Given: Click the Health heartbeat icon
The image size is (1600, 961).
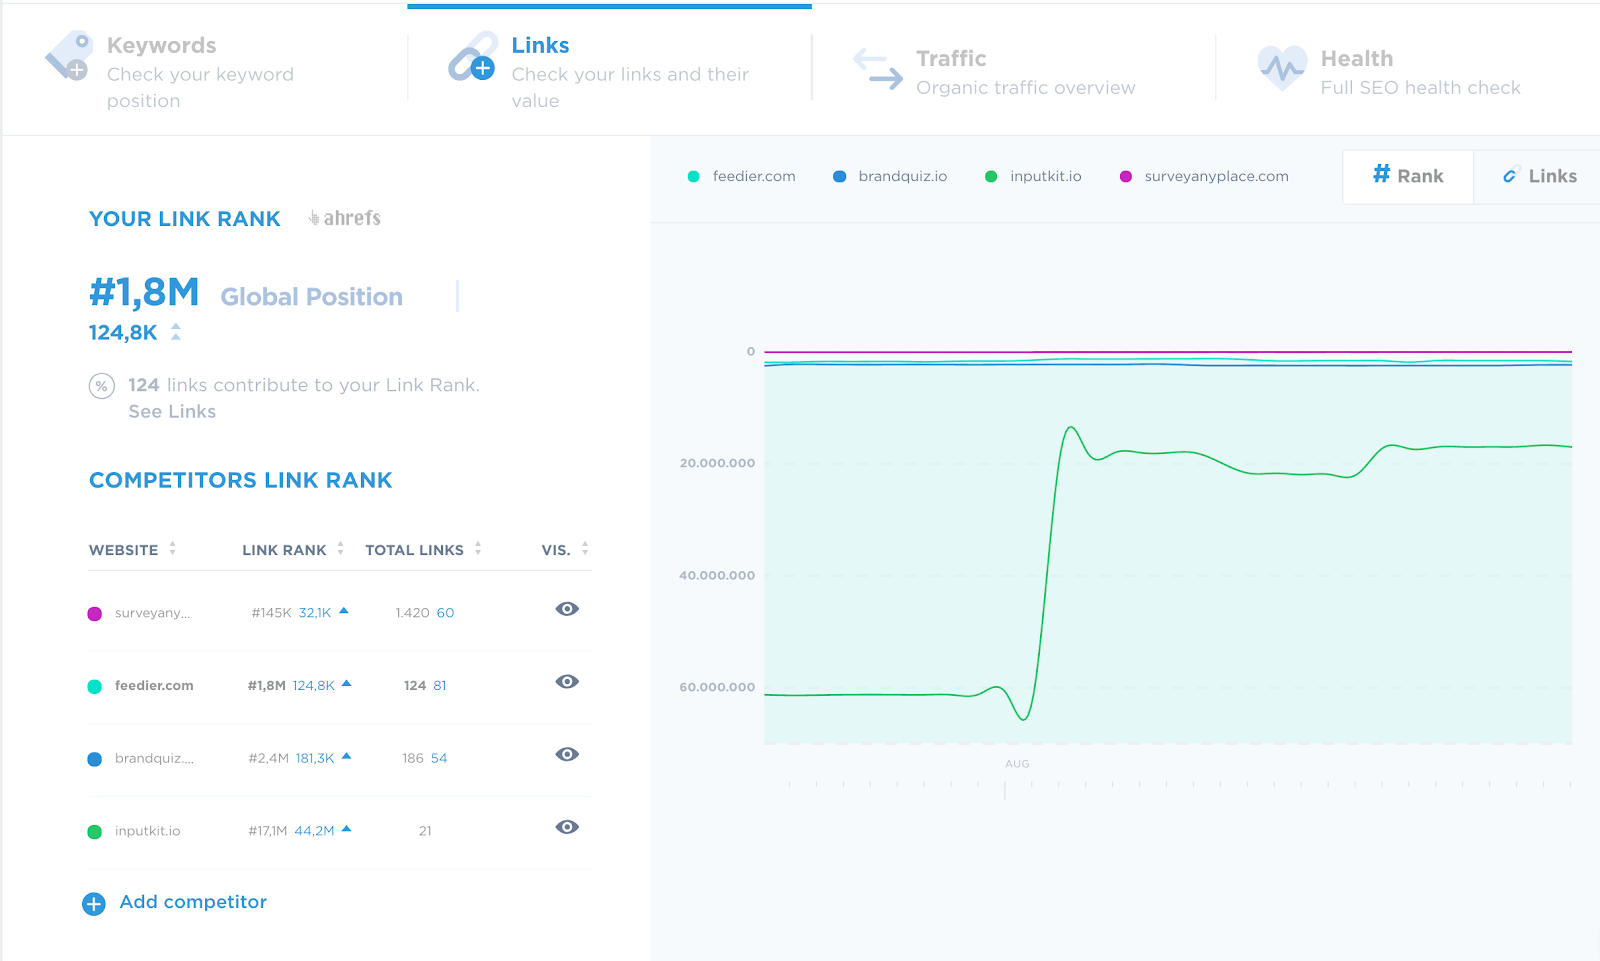Looking at the screenshot, I should 1282,69.
